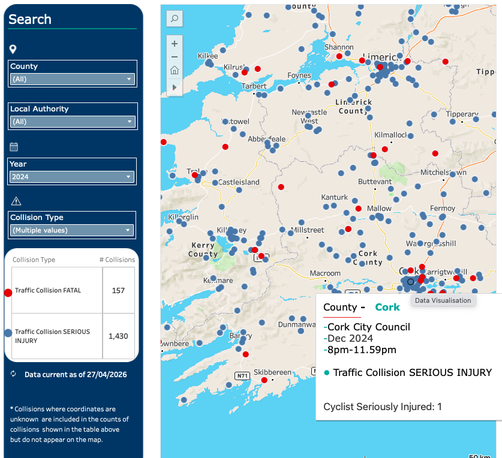Click the Fermoy town label on map

pyautogui.click(x=442, y=208)
